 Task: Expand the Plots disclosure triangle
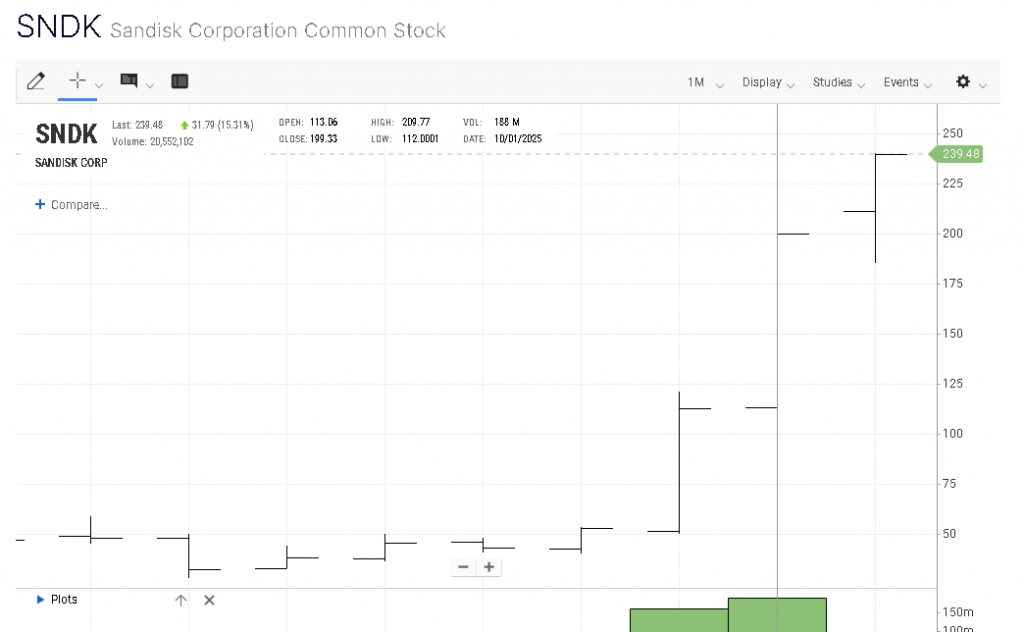pyautogui.click(x=40, y=600)
